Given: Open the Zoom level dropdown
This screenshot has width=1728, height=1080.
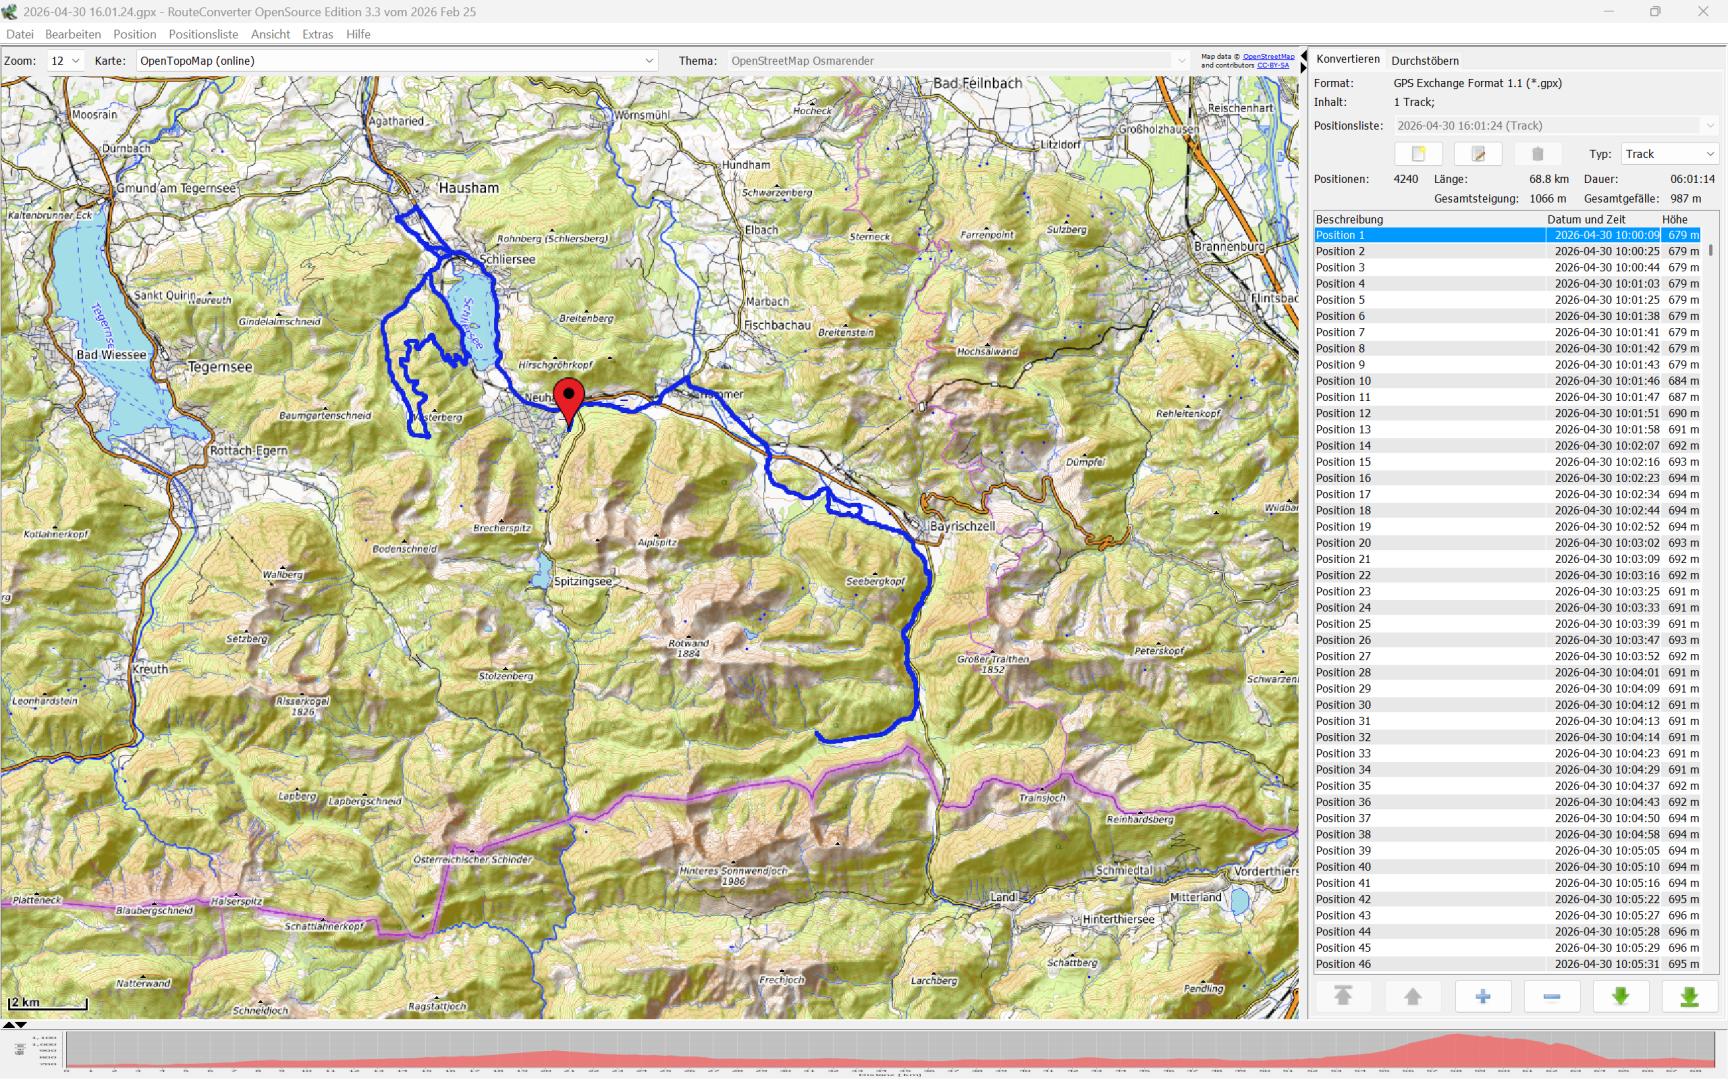Looking at the screenshot, I should coord(66,61).
